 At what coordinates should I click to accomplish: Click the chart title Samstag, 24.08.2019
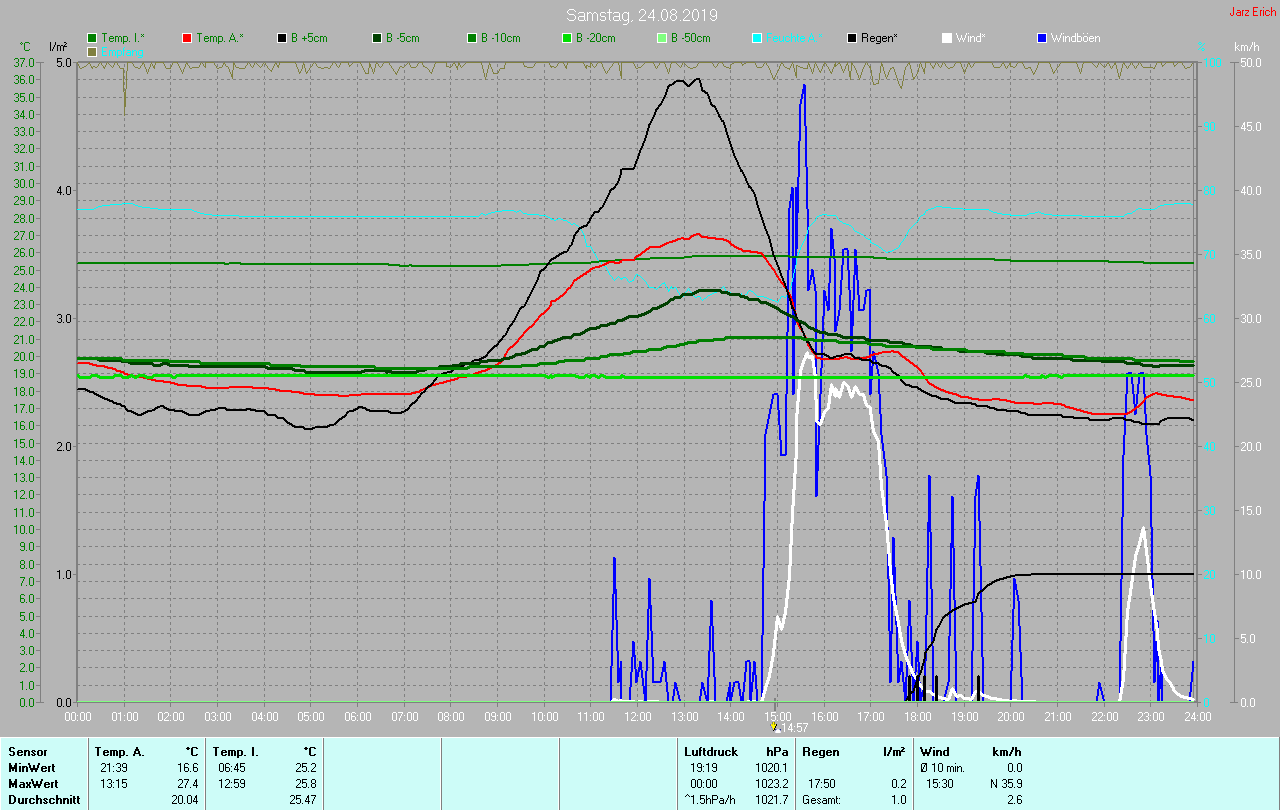coord(641,15)
